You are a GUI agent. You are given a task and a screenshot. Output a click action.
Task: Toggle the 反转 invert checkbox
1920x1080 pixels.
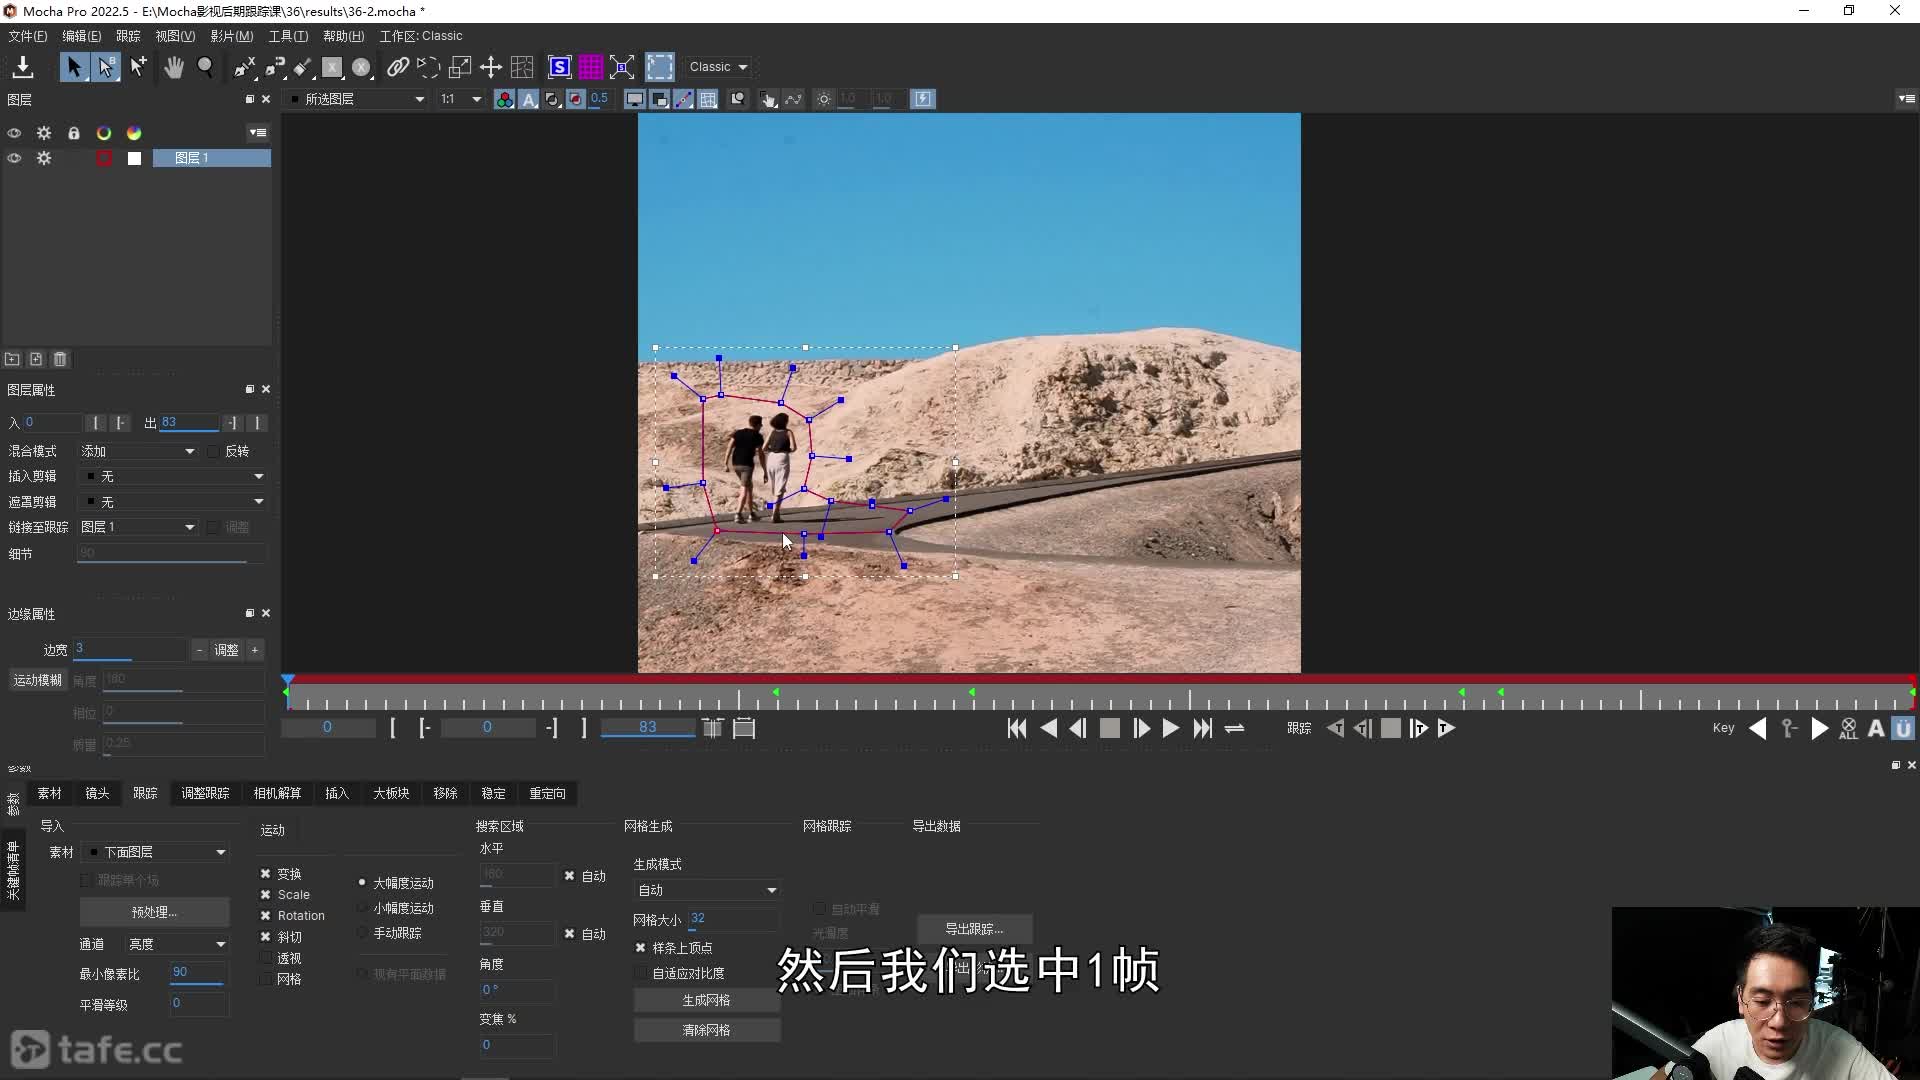click(x=213, y=452)
